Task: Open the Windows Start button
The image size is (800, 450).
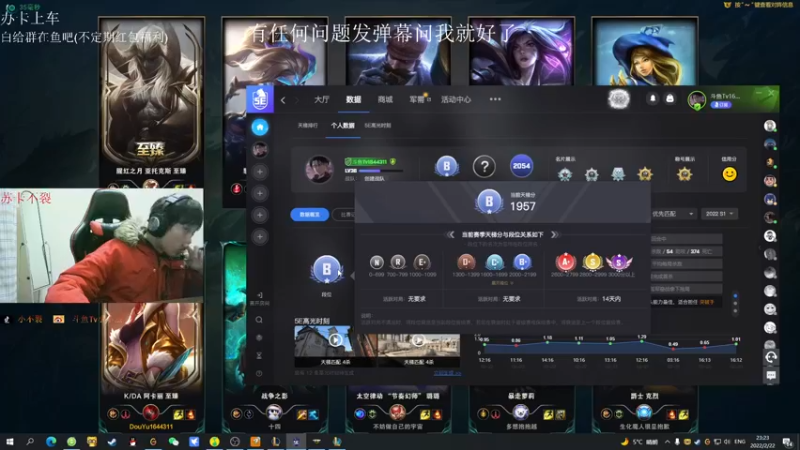Action: (10, 441)
